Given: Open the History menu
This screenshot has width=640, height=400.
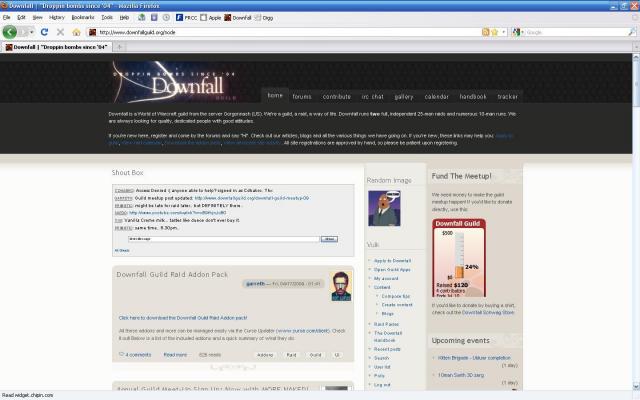Looking at the screenshot, I should pyautogui.click(x=57, y=18).
